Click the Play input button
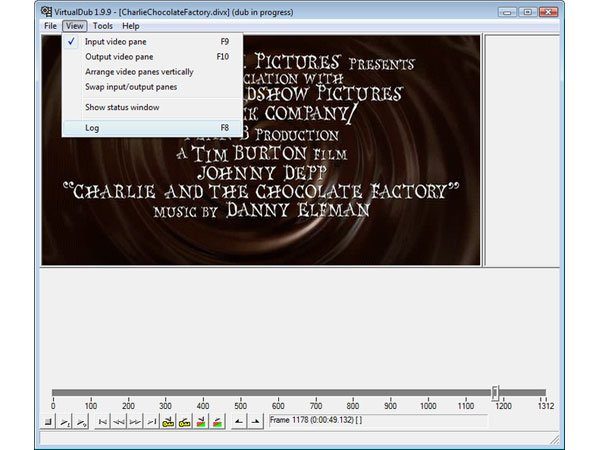 (x=65, y=421)
